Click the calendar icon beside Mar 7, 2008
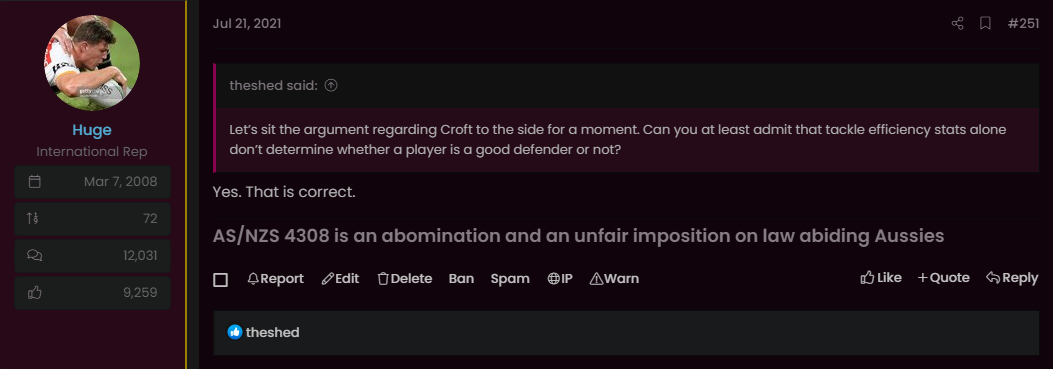 click(36, 181)
